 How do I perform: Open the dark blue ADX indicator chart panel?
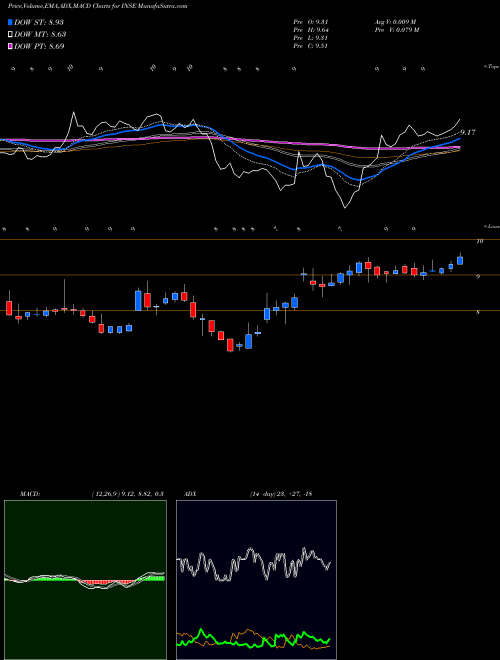pyautogui.click(x=256, y=580)
